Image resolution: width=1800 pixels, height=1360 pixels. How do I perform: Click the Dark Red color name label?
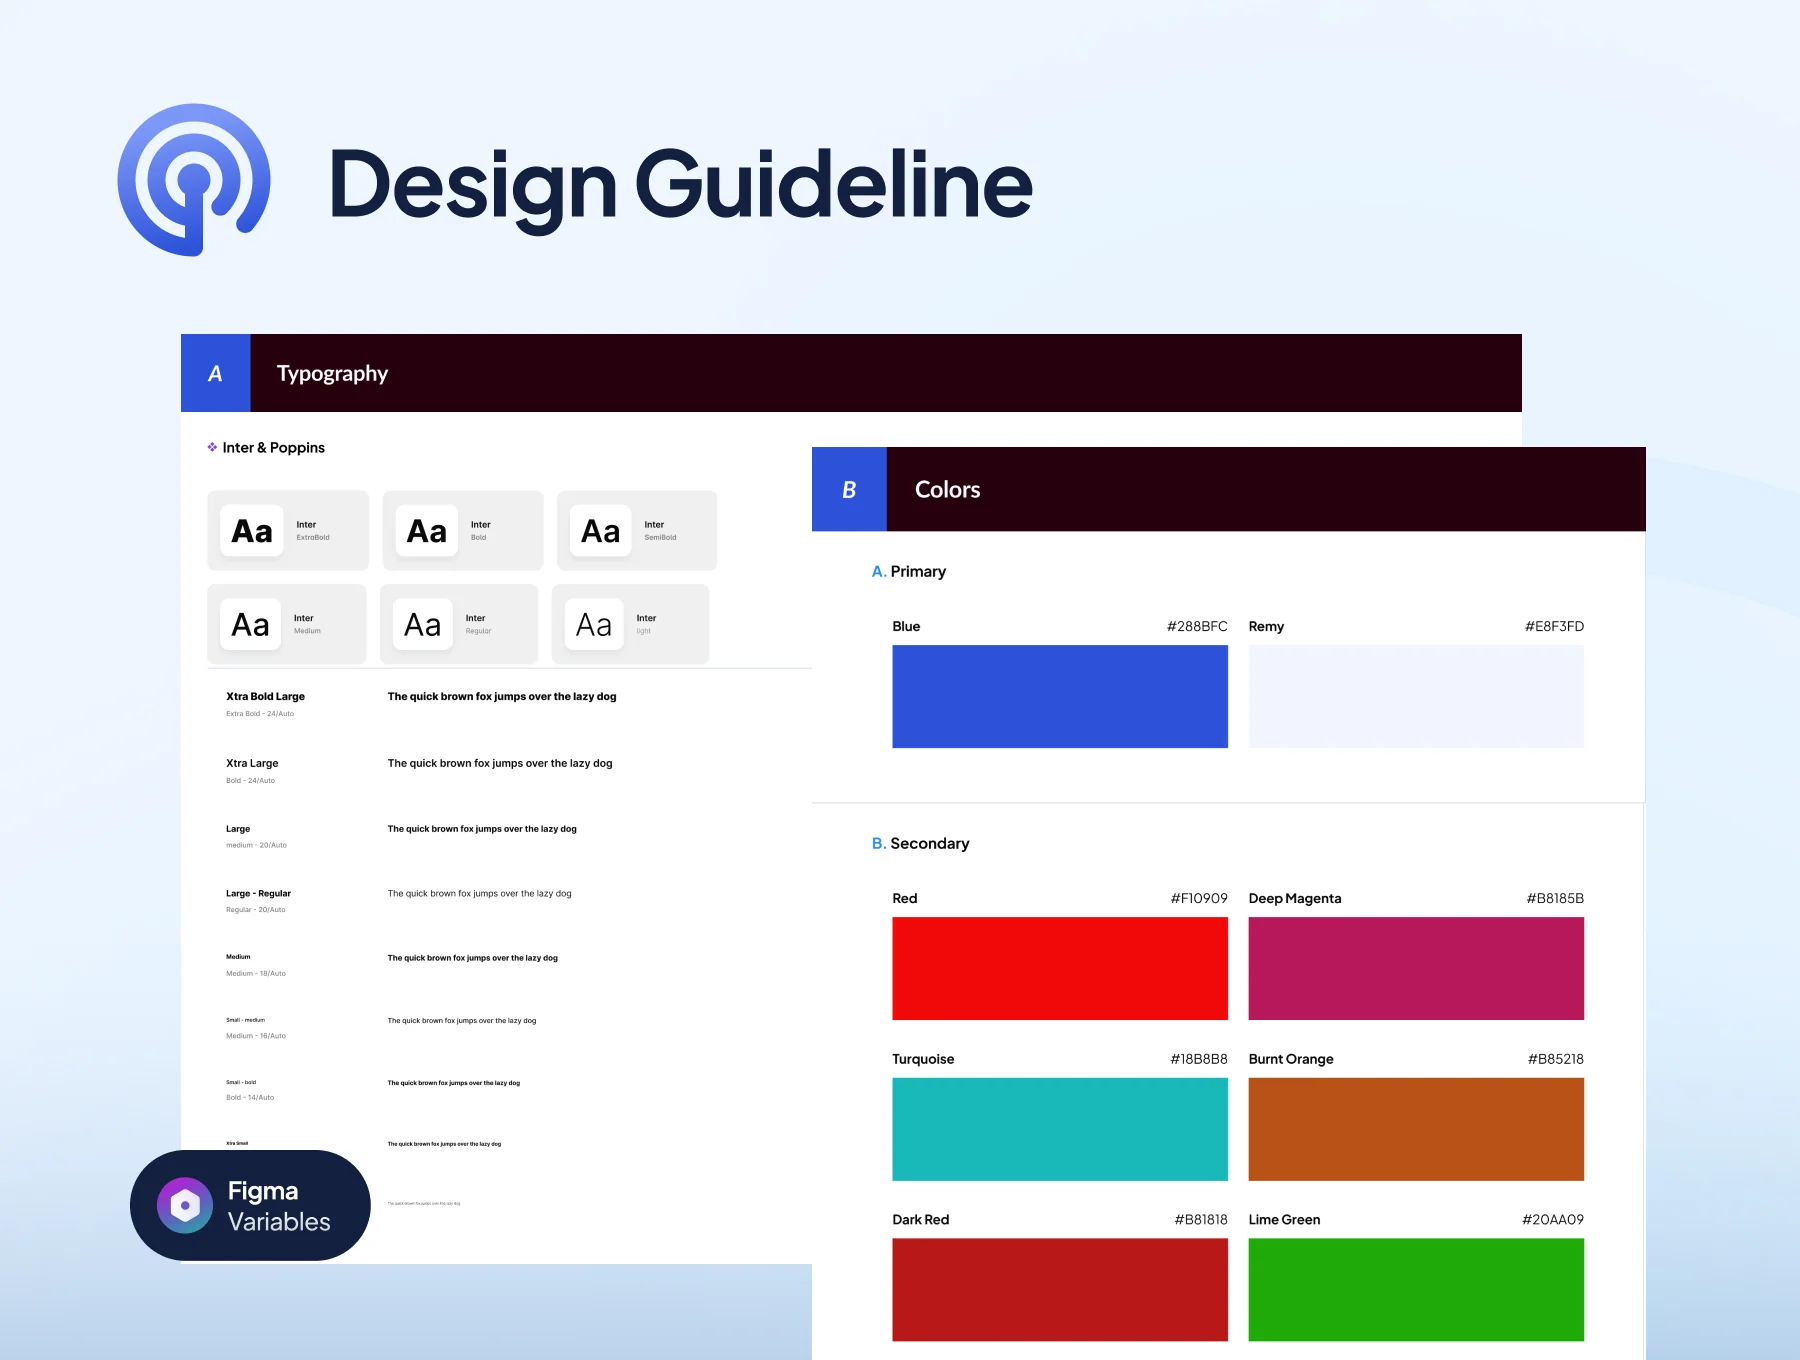(921, 1219)
